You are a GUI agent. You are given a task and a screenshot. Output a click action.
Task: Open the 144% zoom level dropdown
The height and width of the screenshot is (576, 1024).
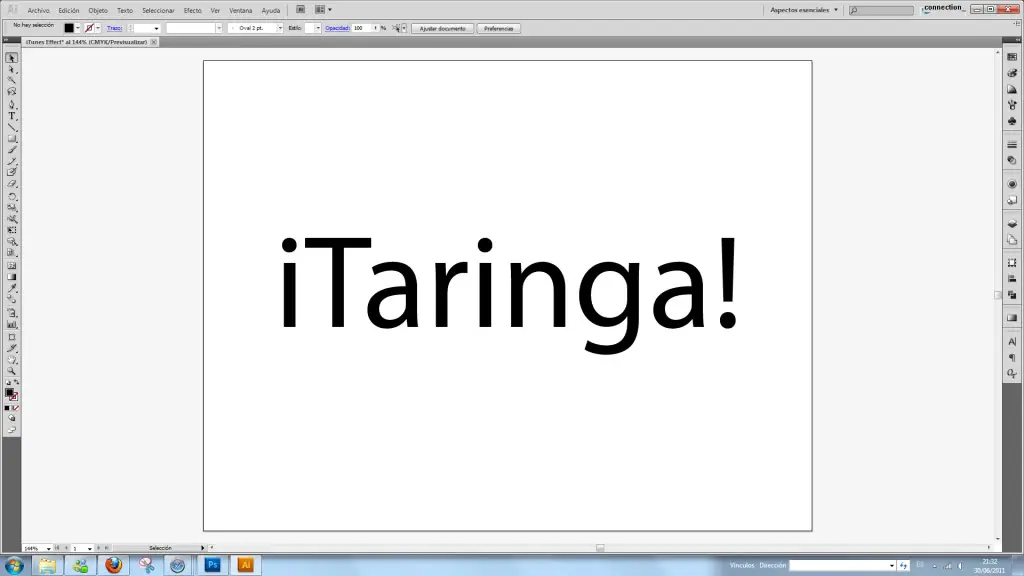48,548
